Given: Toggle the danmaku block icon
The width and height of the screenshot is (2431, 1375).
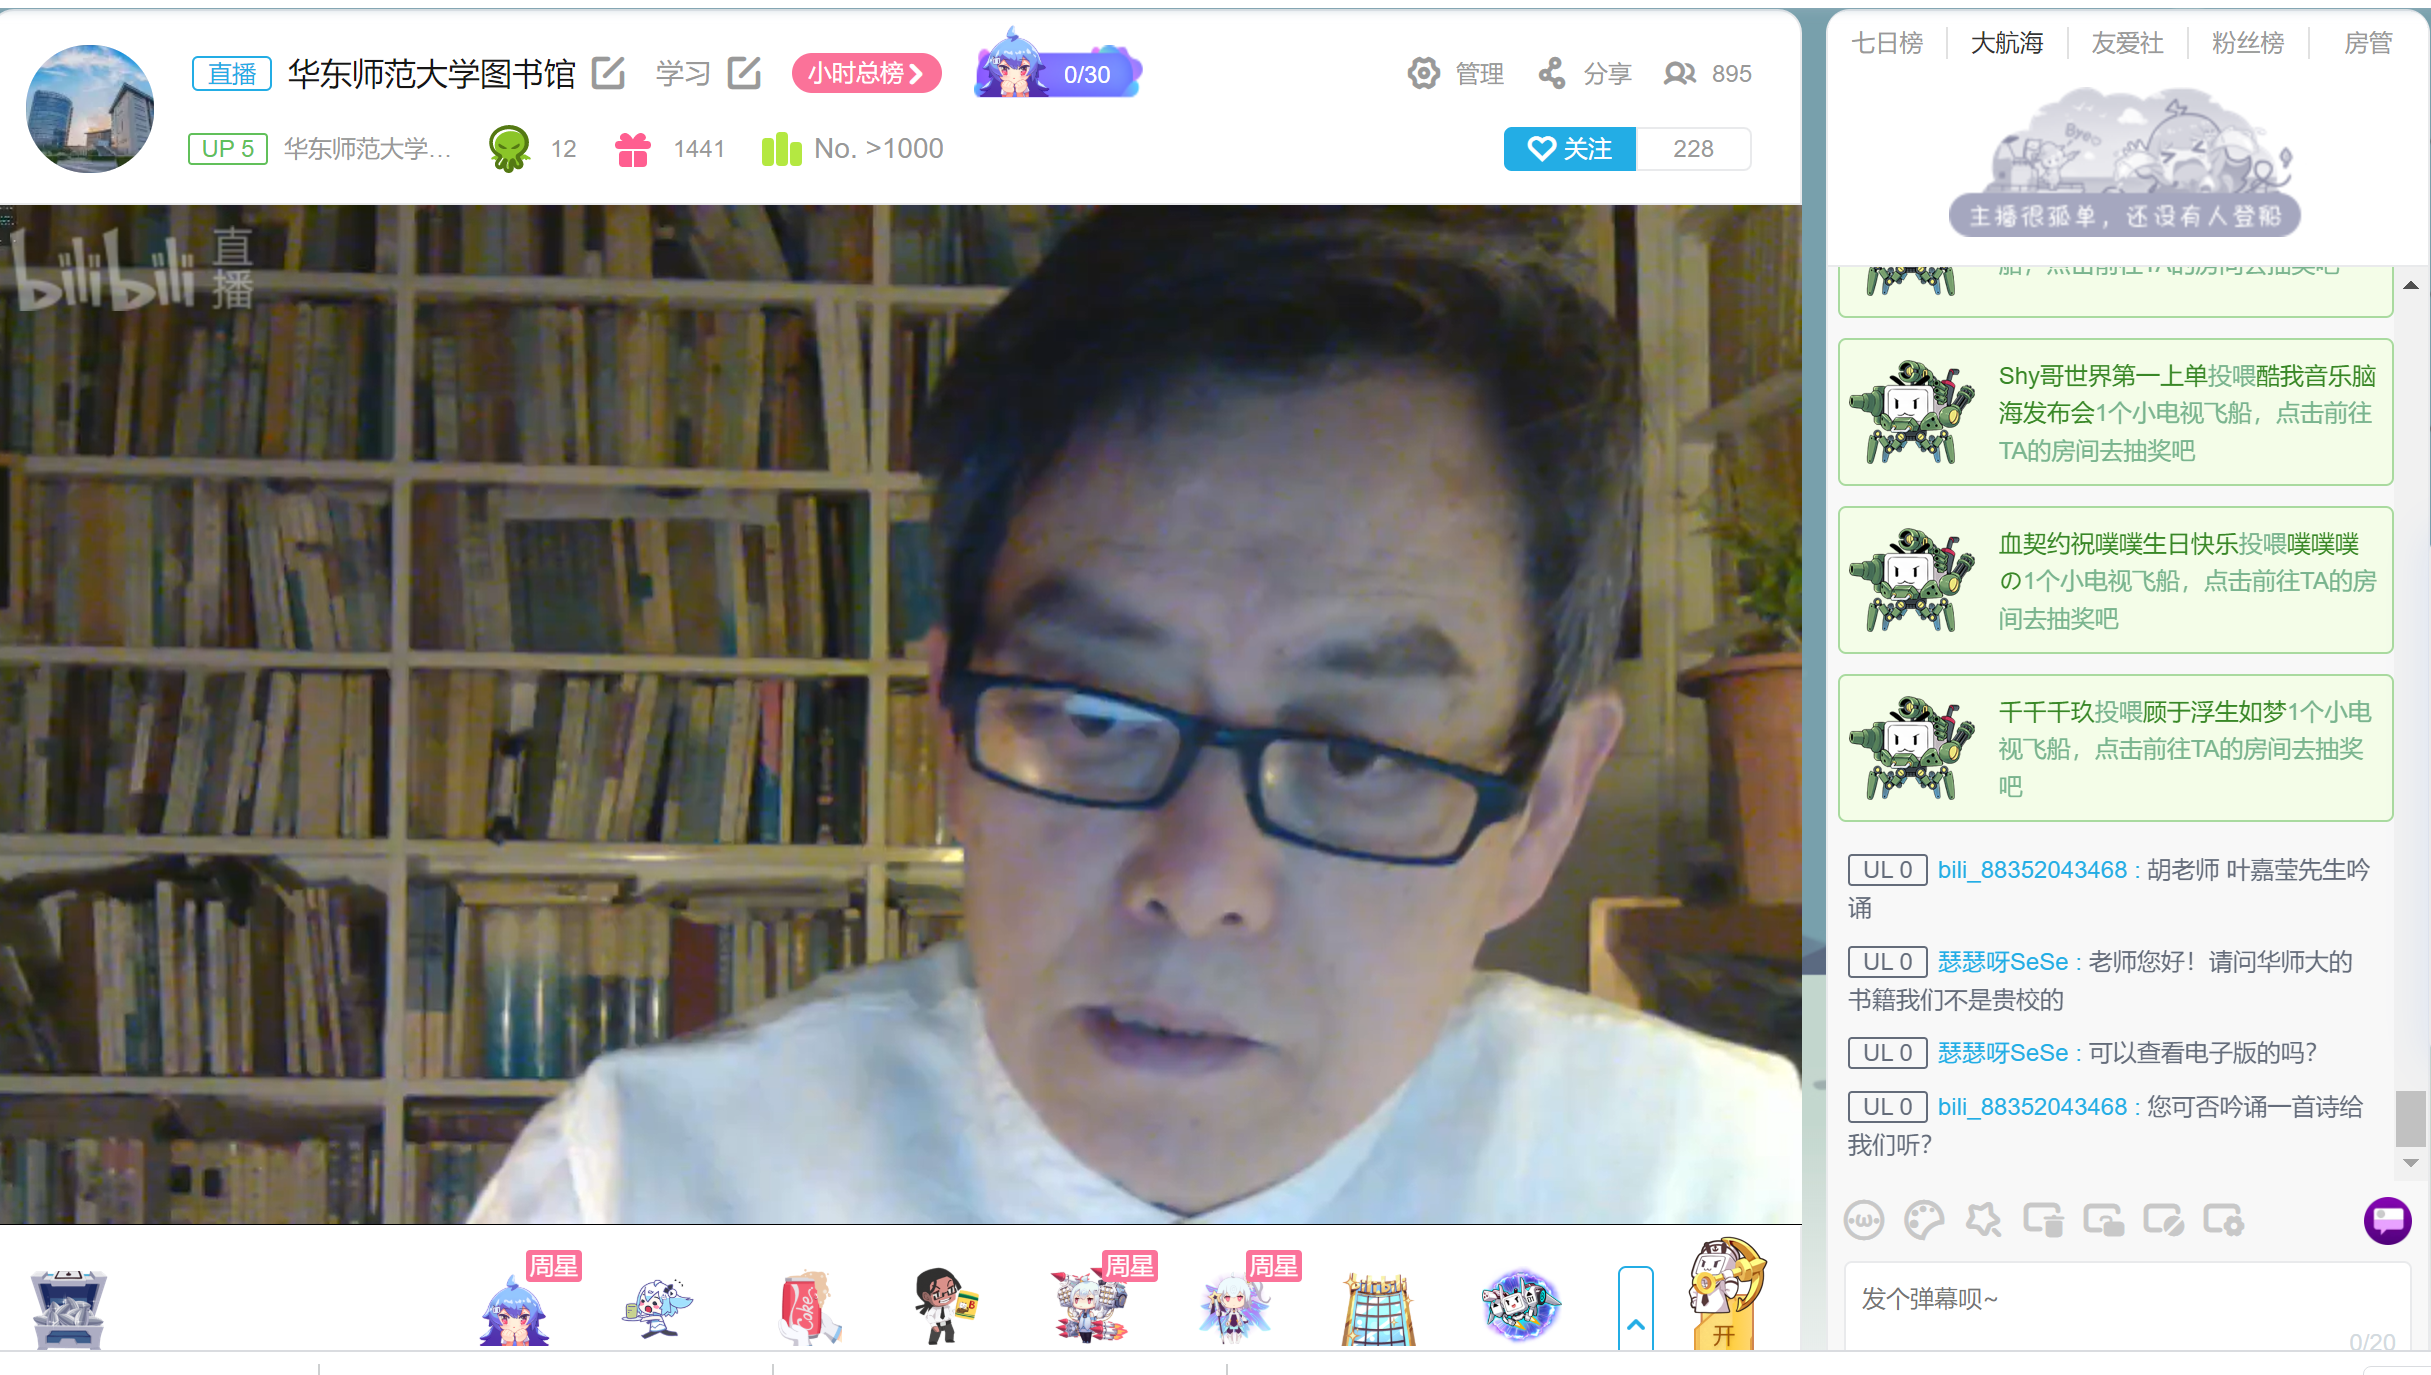Looking at the screenshot, I should point(2163,1220).
